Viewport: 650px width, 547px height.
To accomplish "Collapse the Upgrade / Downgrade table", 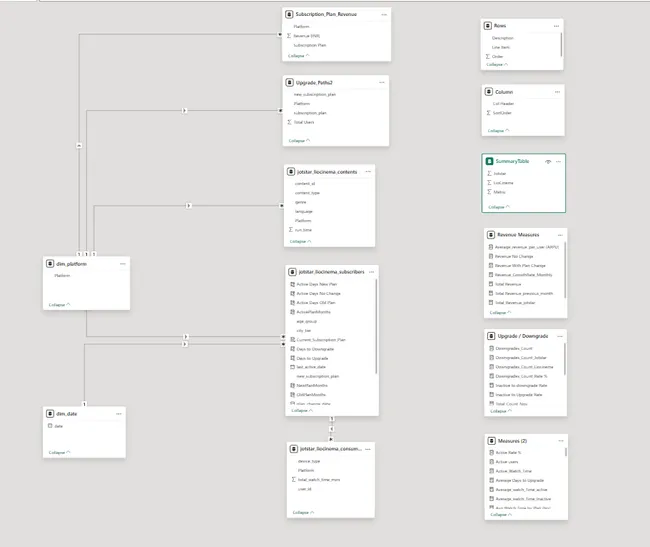I will tap(501, 411).
